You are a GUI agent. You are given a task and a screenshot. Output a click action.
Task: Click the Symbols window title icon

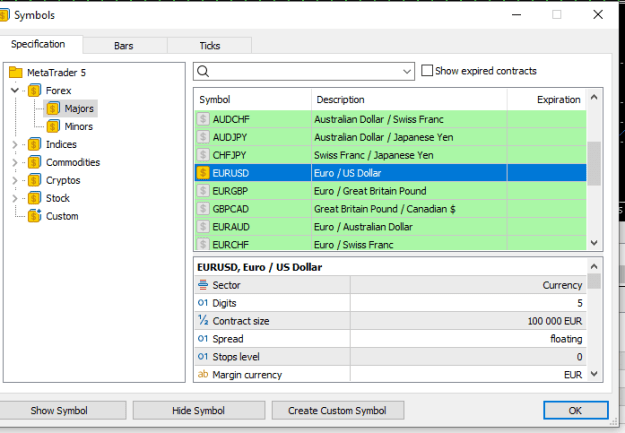[x=4, y=15]
